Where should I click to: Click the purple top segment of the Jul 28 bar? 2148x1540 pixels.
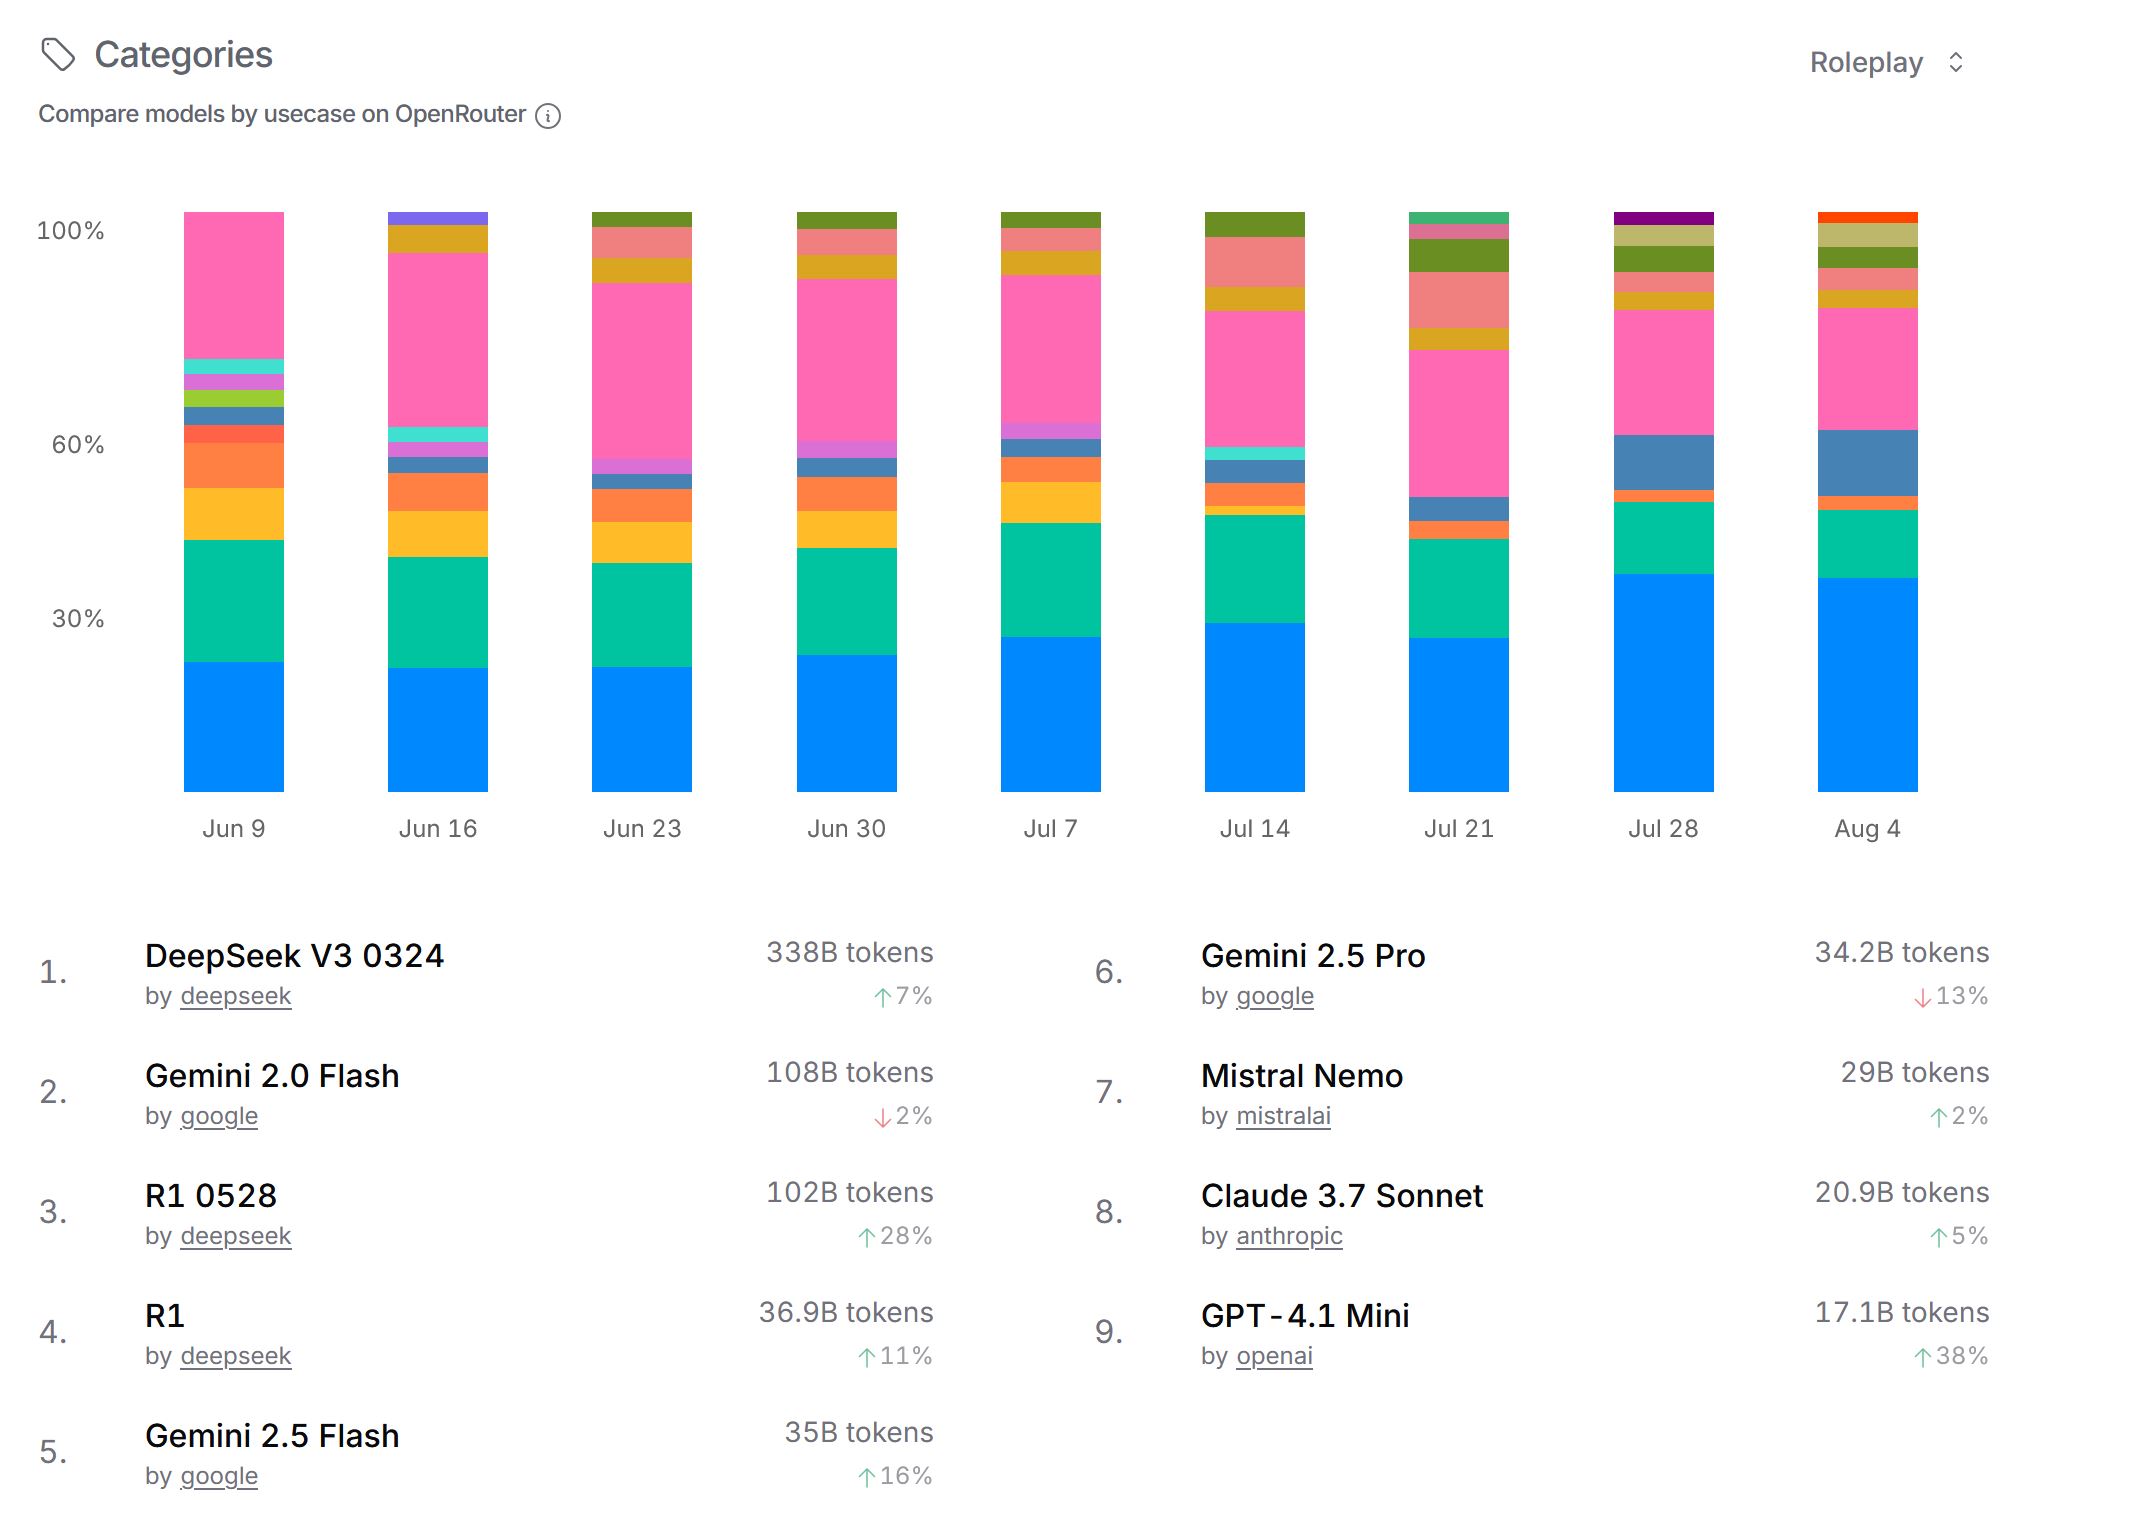(x=1664, y=218)
